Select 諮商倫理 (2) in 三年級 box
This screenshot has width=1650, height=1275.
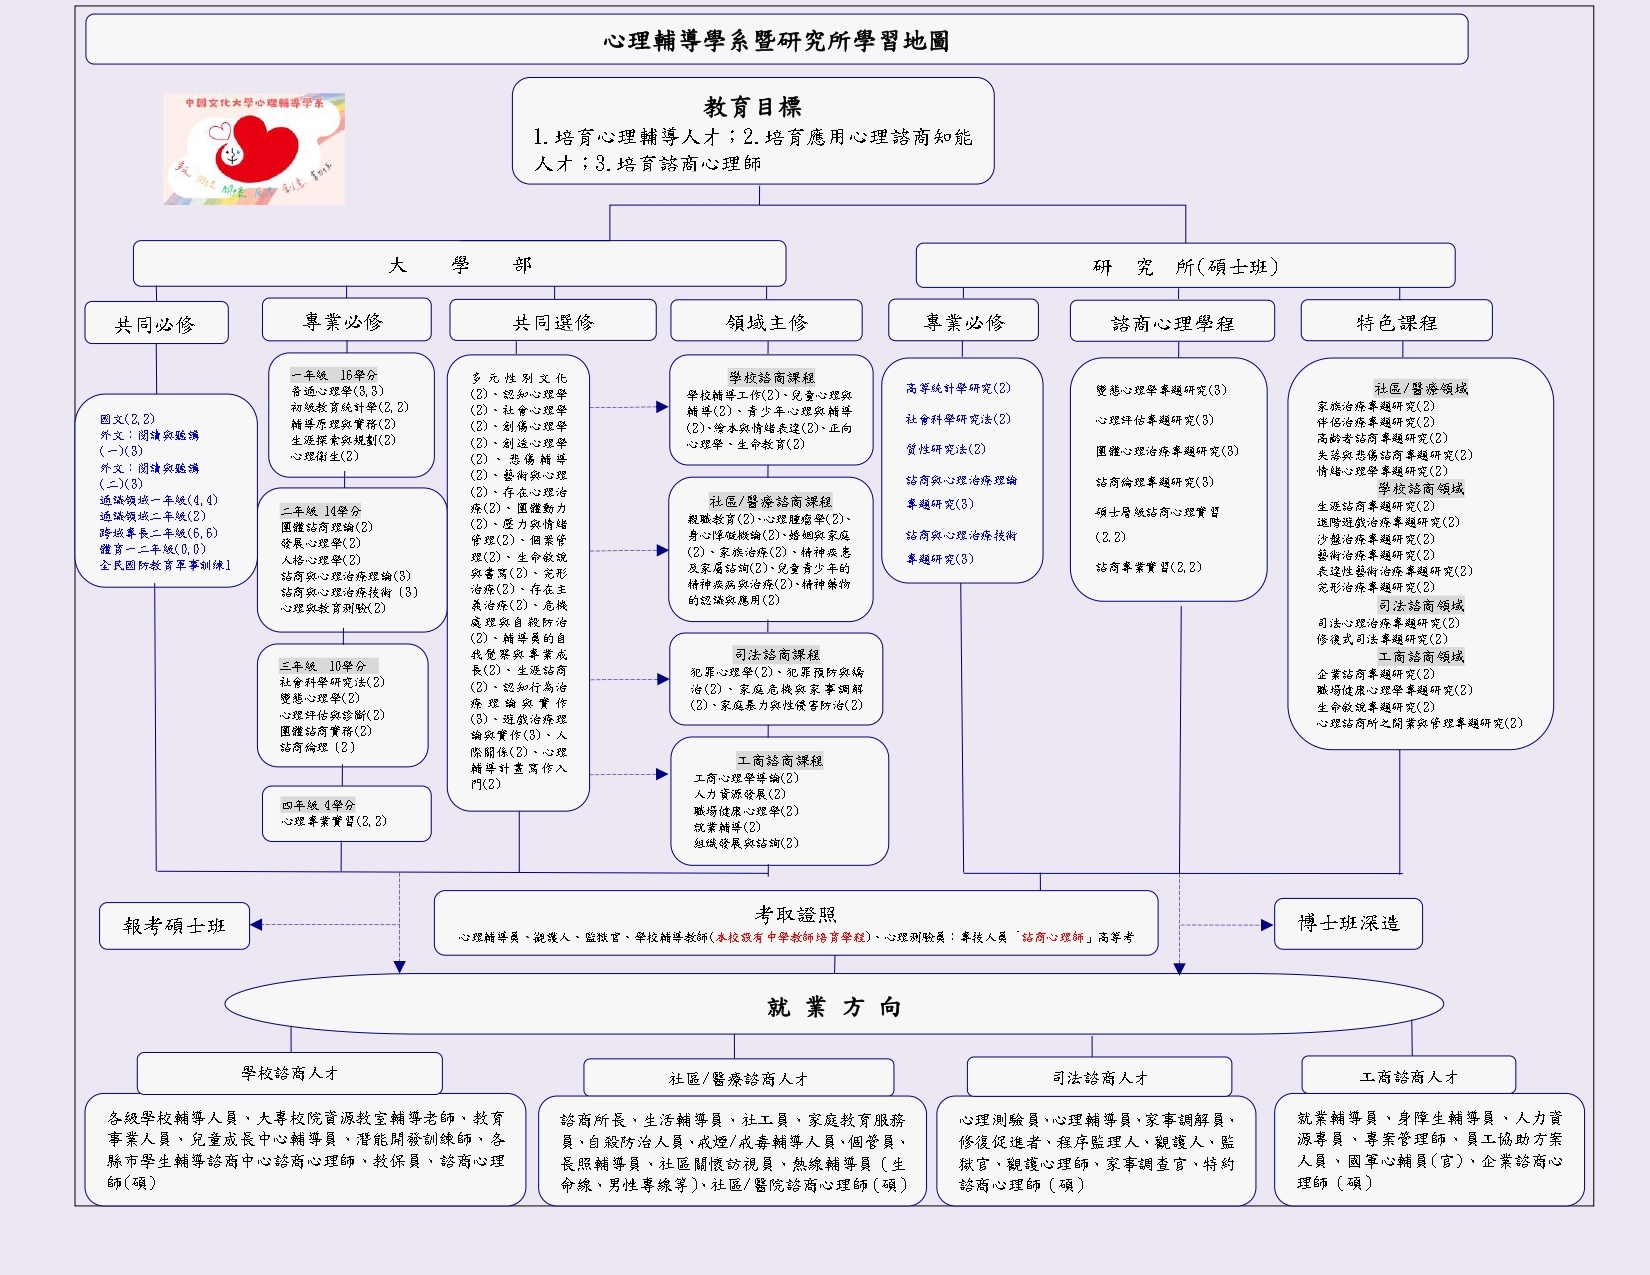(x=317, y=747)
